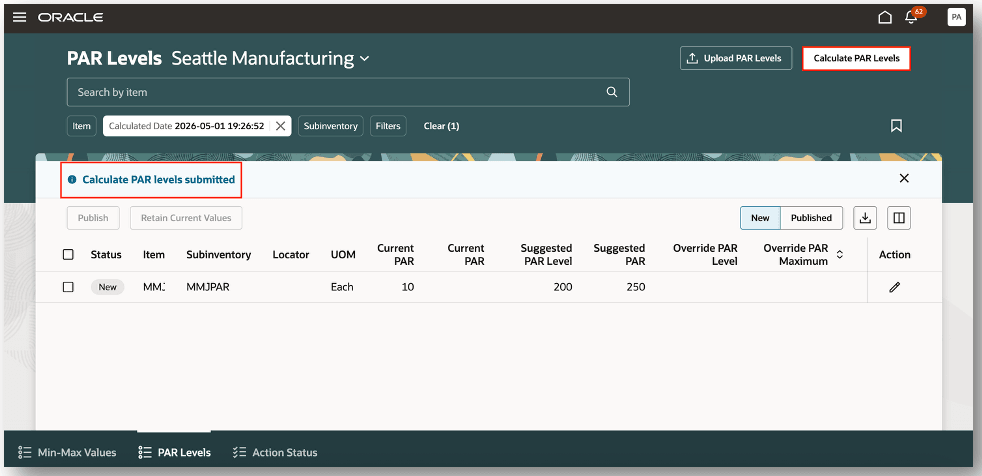Viewport: 982px width, 476px height.
Task: Click the Upload PAR Levels button
Action: 736,58
